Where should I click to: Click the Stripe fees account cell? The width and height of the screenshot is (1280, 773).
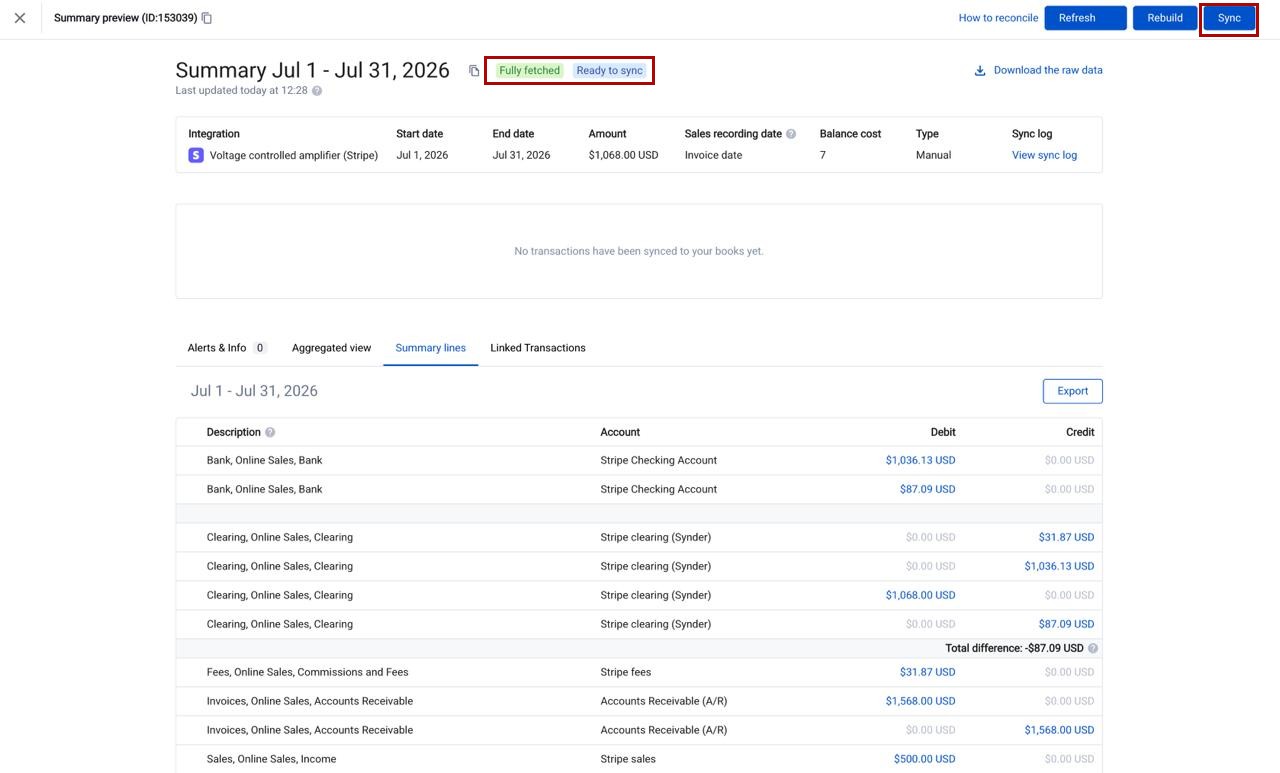(625, 672)
